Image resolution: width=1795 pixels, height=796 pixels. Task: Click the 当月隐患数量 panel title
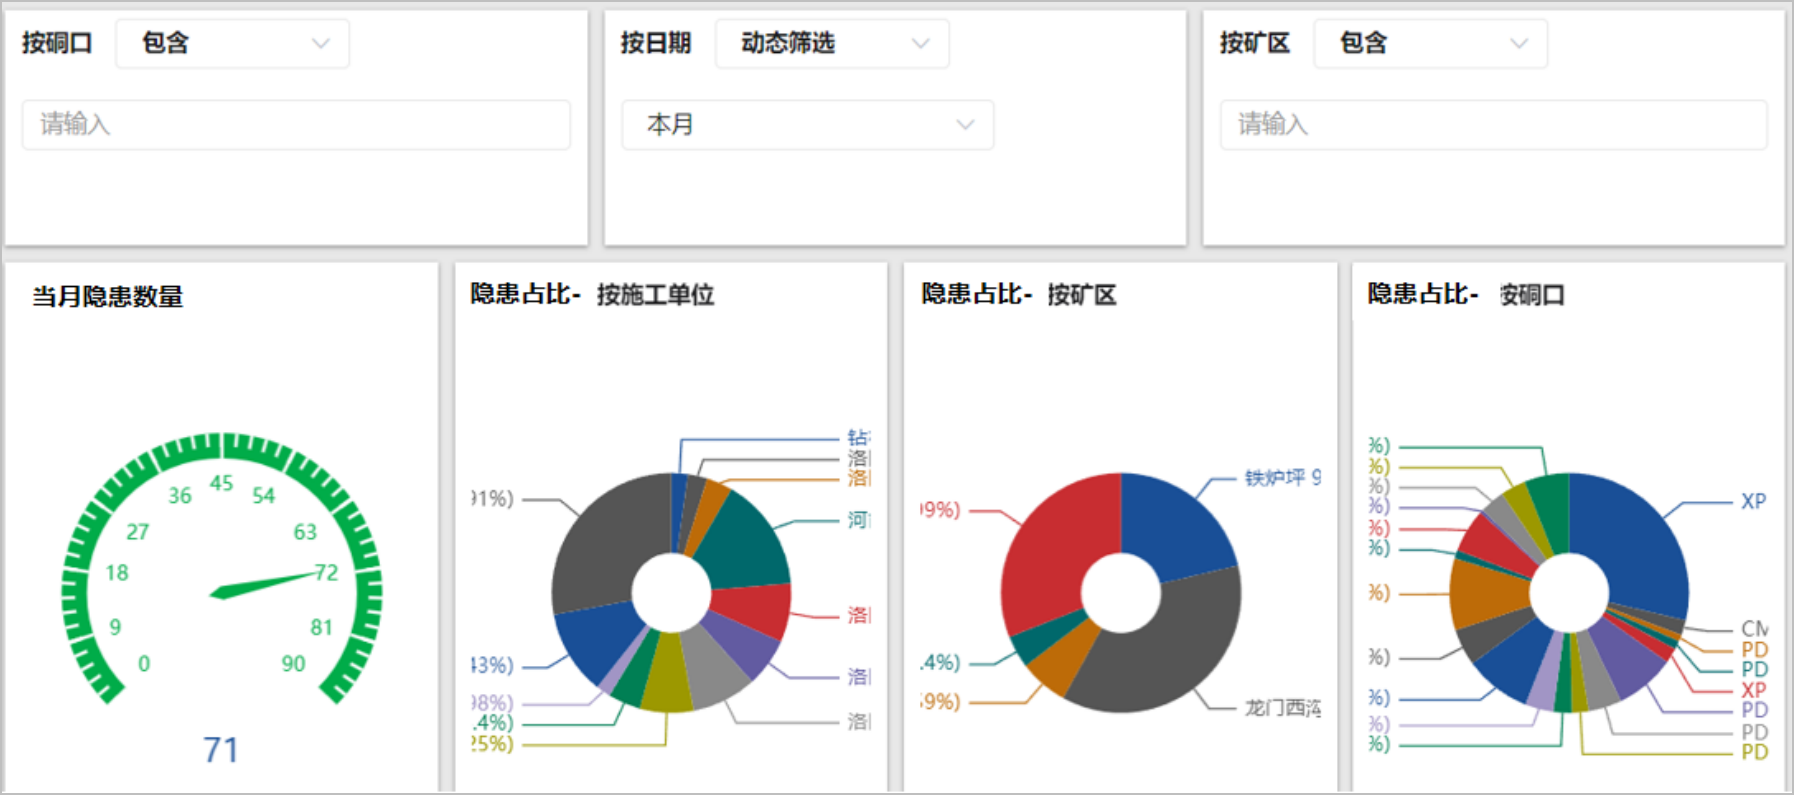coord(108,297)
